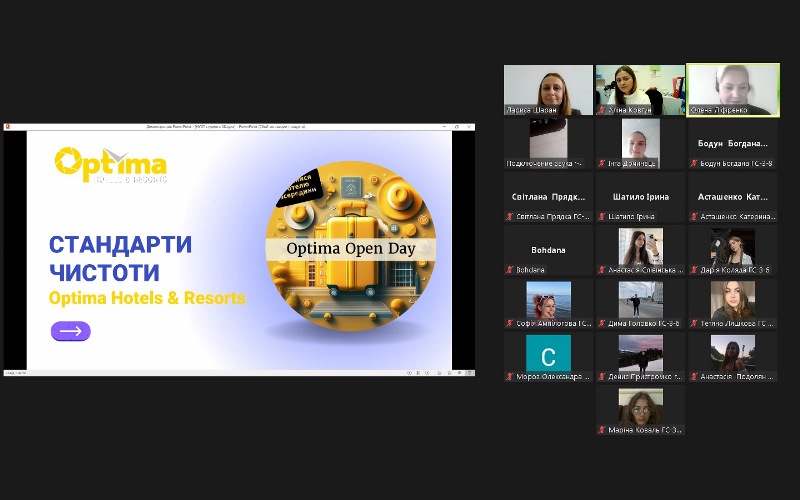Click muted mic icon next to Світлана Прядка label
The height and width of the screenshot is (500, 800).
509,216
